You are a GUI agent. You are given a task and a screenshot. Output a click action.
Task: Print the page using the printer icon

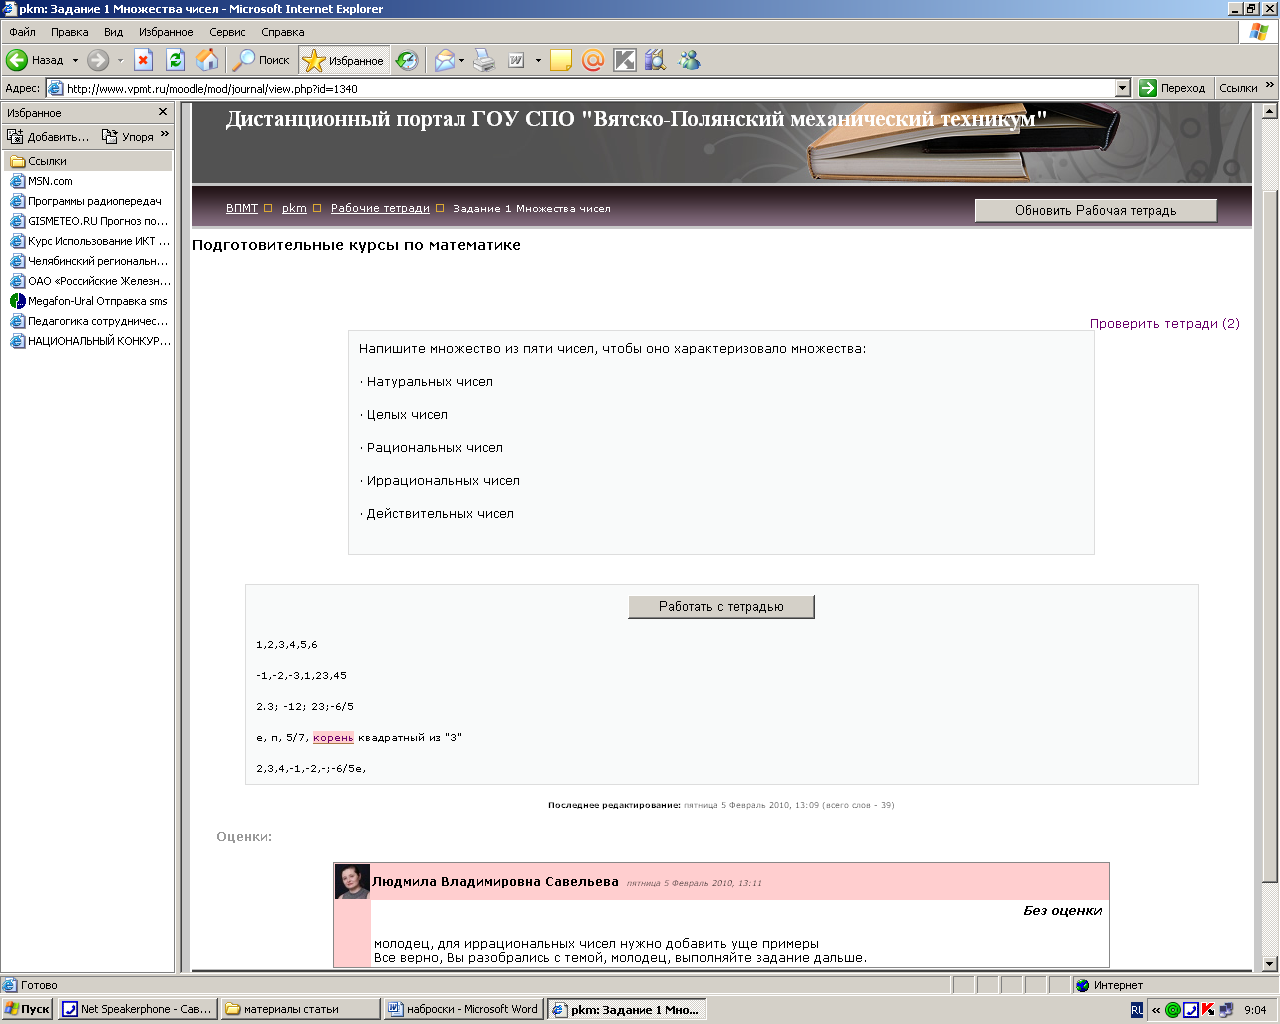coord(484,60)
